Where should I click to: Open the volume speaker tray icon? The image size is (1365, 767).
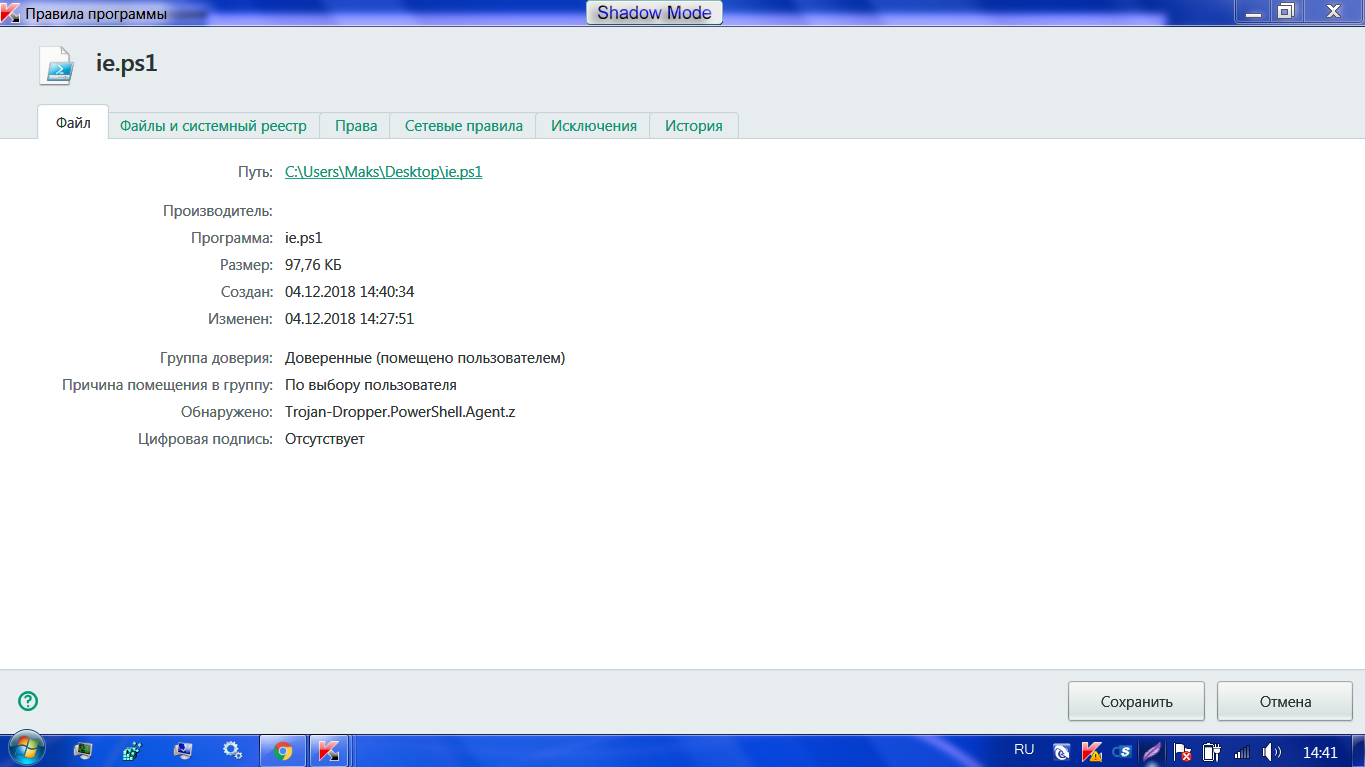click(1272, 751)
